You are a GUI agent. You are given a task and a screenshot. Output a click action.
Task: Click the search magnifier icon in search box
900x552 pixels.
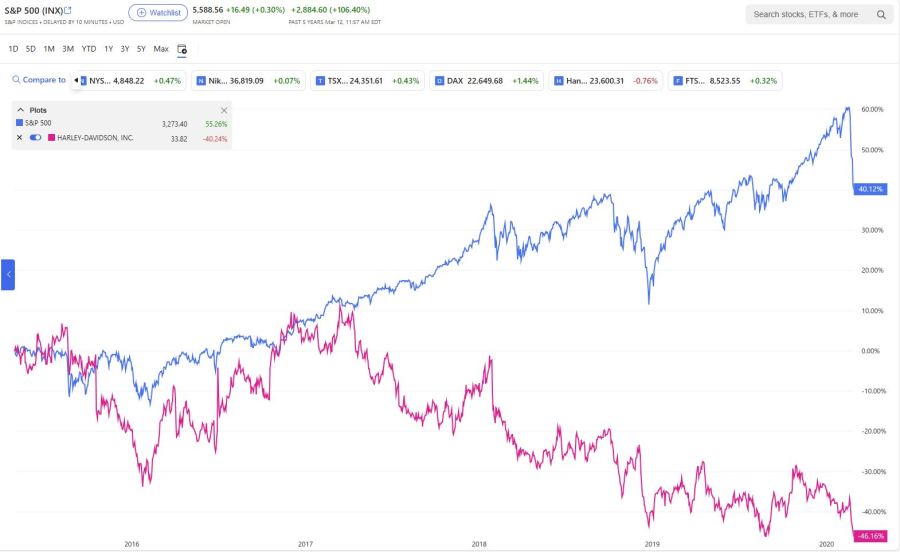[881, 15]
